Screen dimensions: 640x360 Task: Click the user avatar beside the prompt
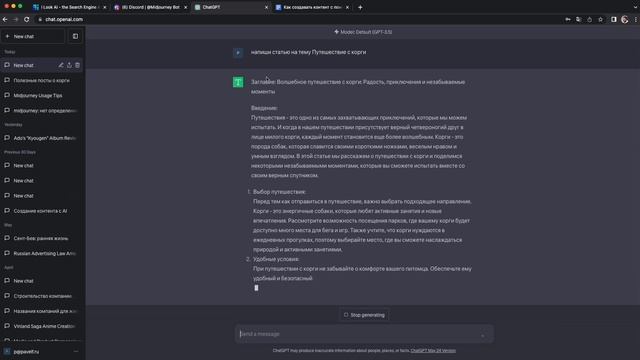(x=238, y=53)
